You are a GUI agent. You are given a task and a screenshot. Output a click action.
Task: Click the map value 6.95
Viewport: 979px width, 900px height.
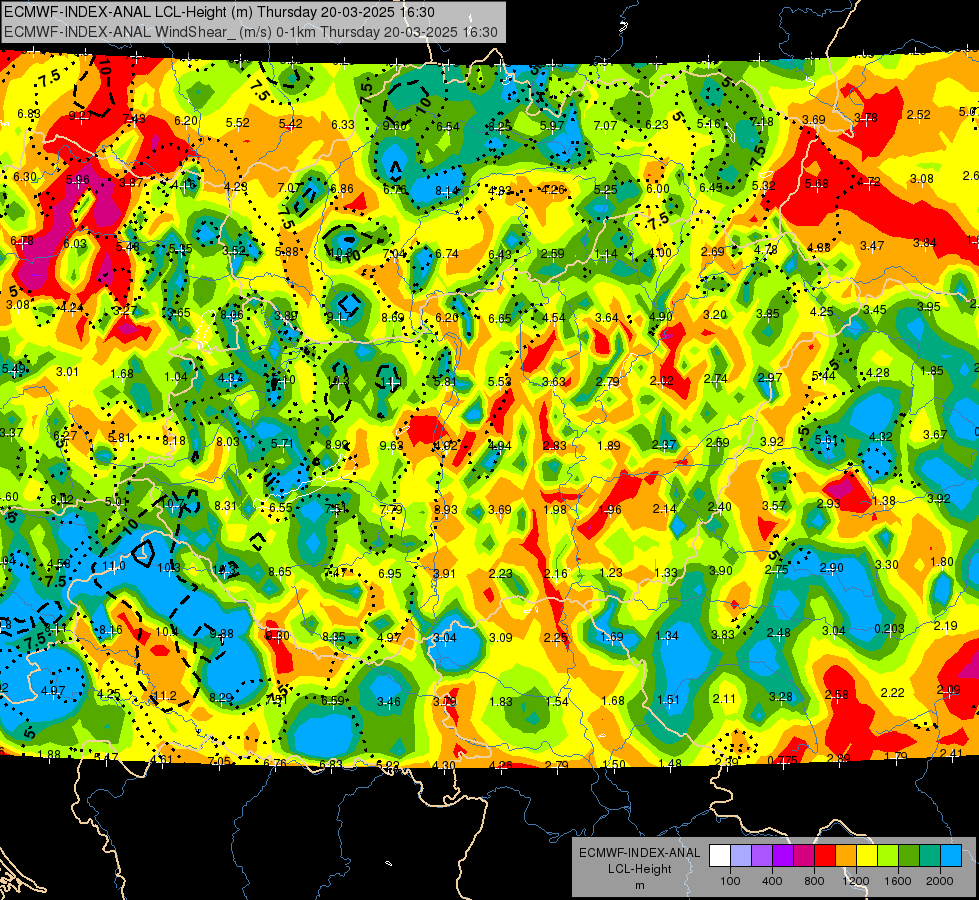[390, 573]
